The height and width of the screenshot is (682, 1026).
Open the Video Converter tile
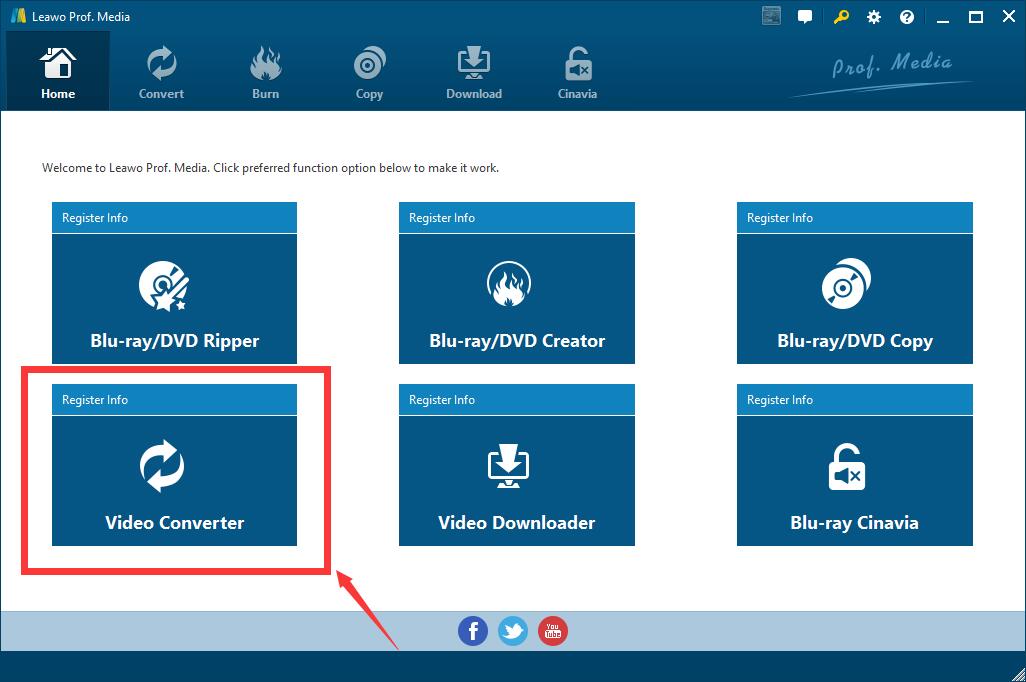[174, 481]
